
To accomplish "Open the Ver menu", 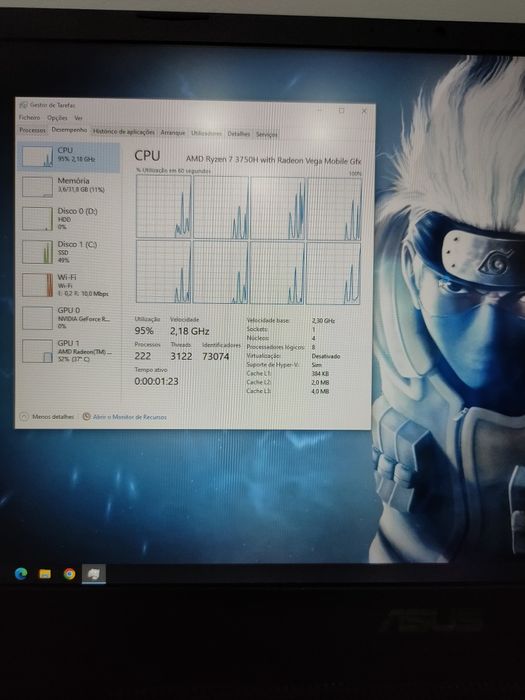I will pyautogui.click(x=78, y=118).
